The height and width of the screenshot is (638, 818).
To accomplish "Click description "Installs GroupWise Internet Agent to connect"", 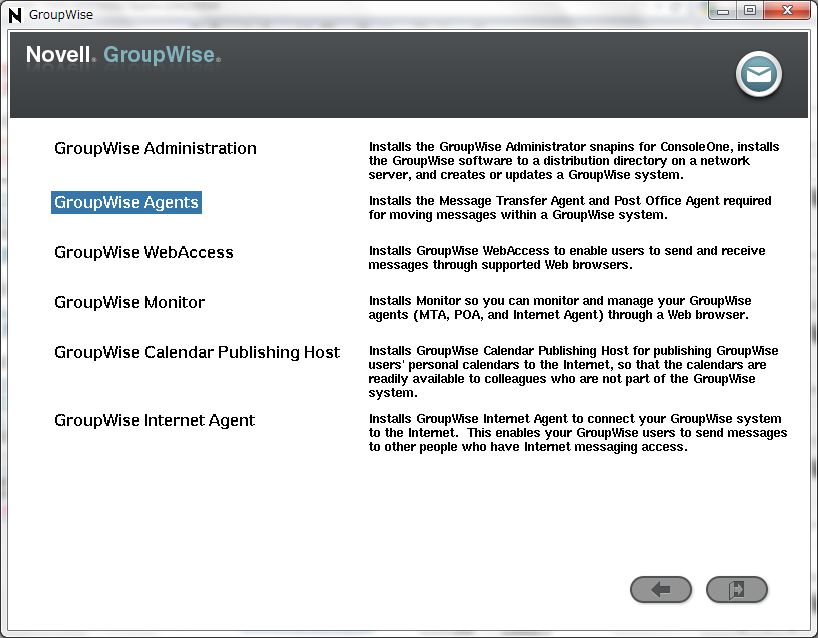I will (x=578, y=433).
